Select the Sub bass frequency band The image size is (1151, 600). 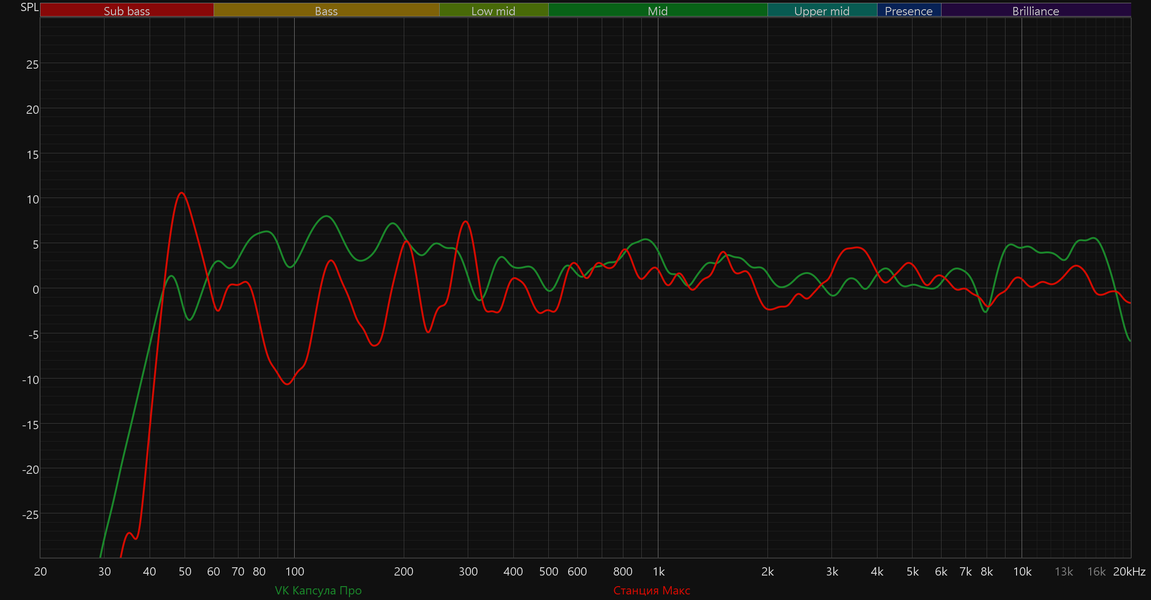coord(127,10)
